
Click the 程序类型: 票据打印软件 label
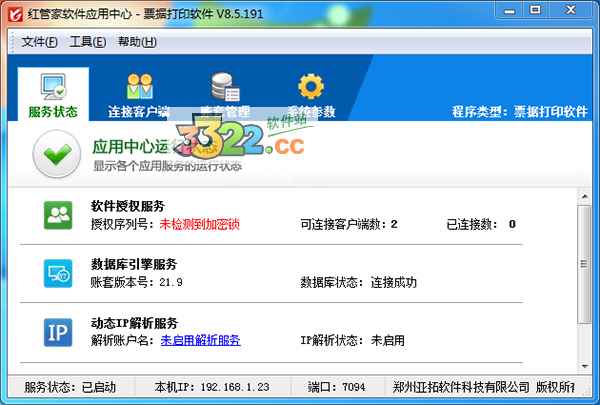tap(520, 111)
